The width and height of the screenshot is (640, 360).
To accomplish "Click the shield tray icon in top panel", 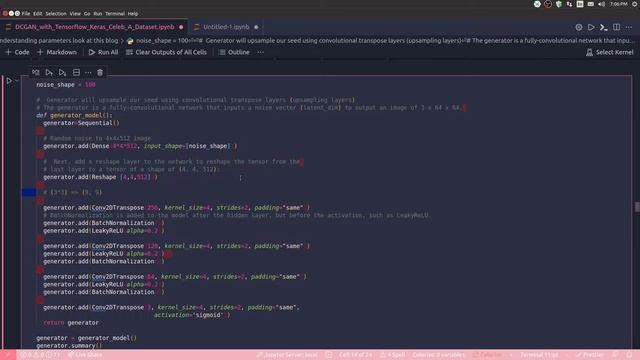I will (x=559, y=4).
